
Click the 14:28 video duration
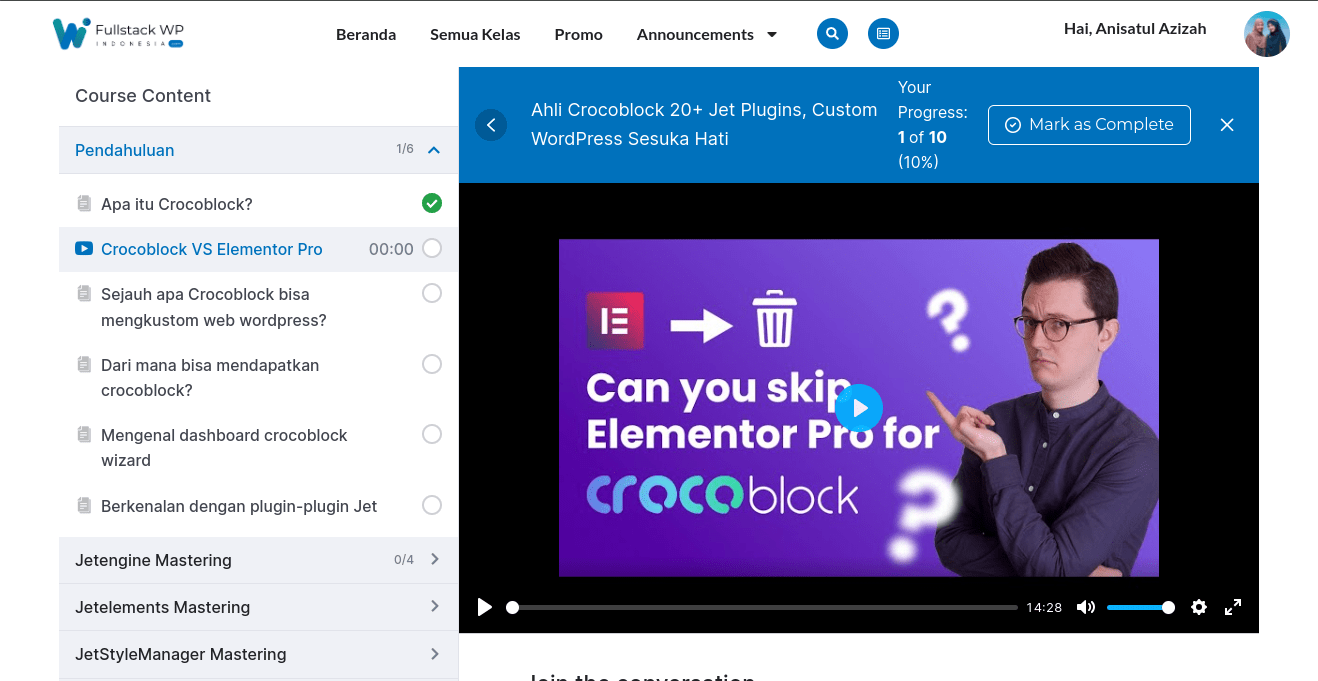click(x=1044, y=607)
